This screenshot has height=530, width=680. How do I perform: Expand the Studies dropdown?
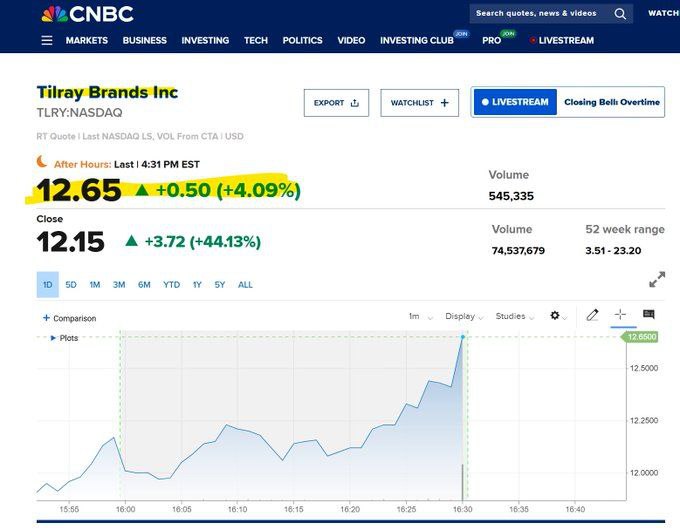click(x=515, y=317)
